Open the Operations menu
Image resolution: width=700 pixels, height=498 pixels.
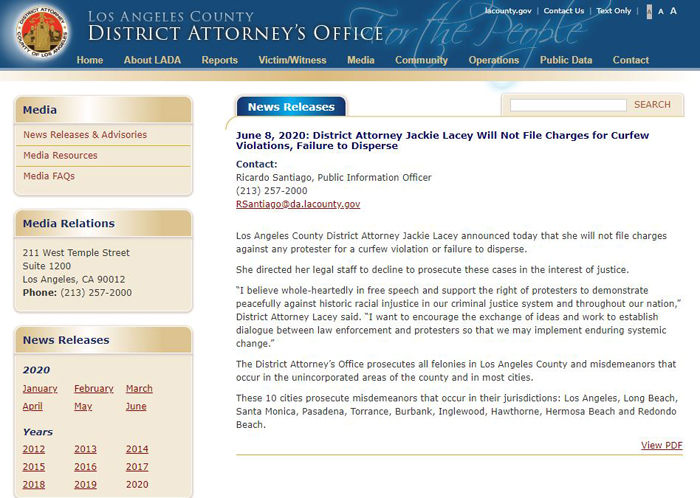[x=494, y=60]
